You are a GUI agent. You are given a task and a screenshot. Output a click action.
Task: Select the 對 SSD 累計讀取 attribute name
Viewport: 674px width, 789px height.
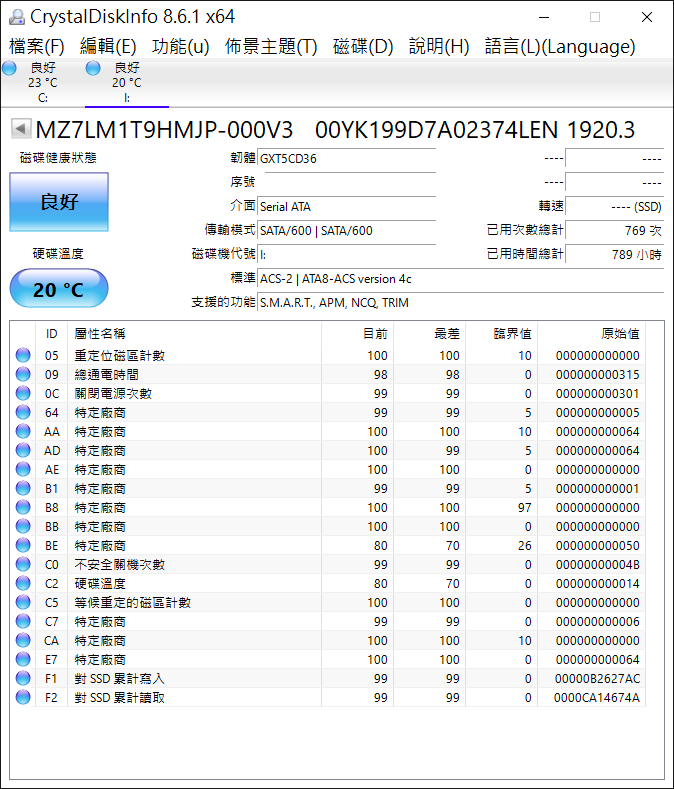(119, 697)
